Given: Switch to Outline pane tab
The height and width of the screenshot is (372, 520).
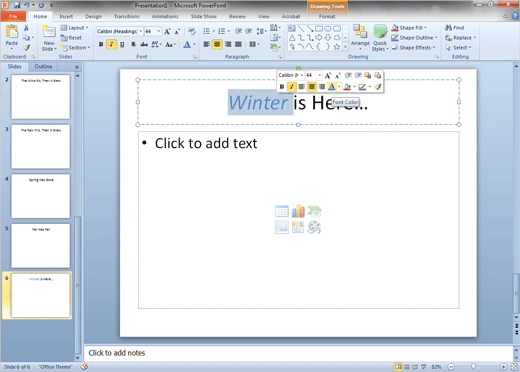Looking at the screenshot, I should [x=43, y=67].
